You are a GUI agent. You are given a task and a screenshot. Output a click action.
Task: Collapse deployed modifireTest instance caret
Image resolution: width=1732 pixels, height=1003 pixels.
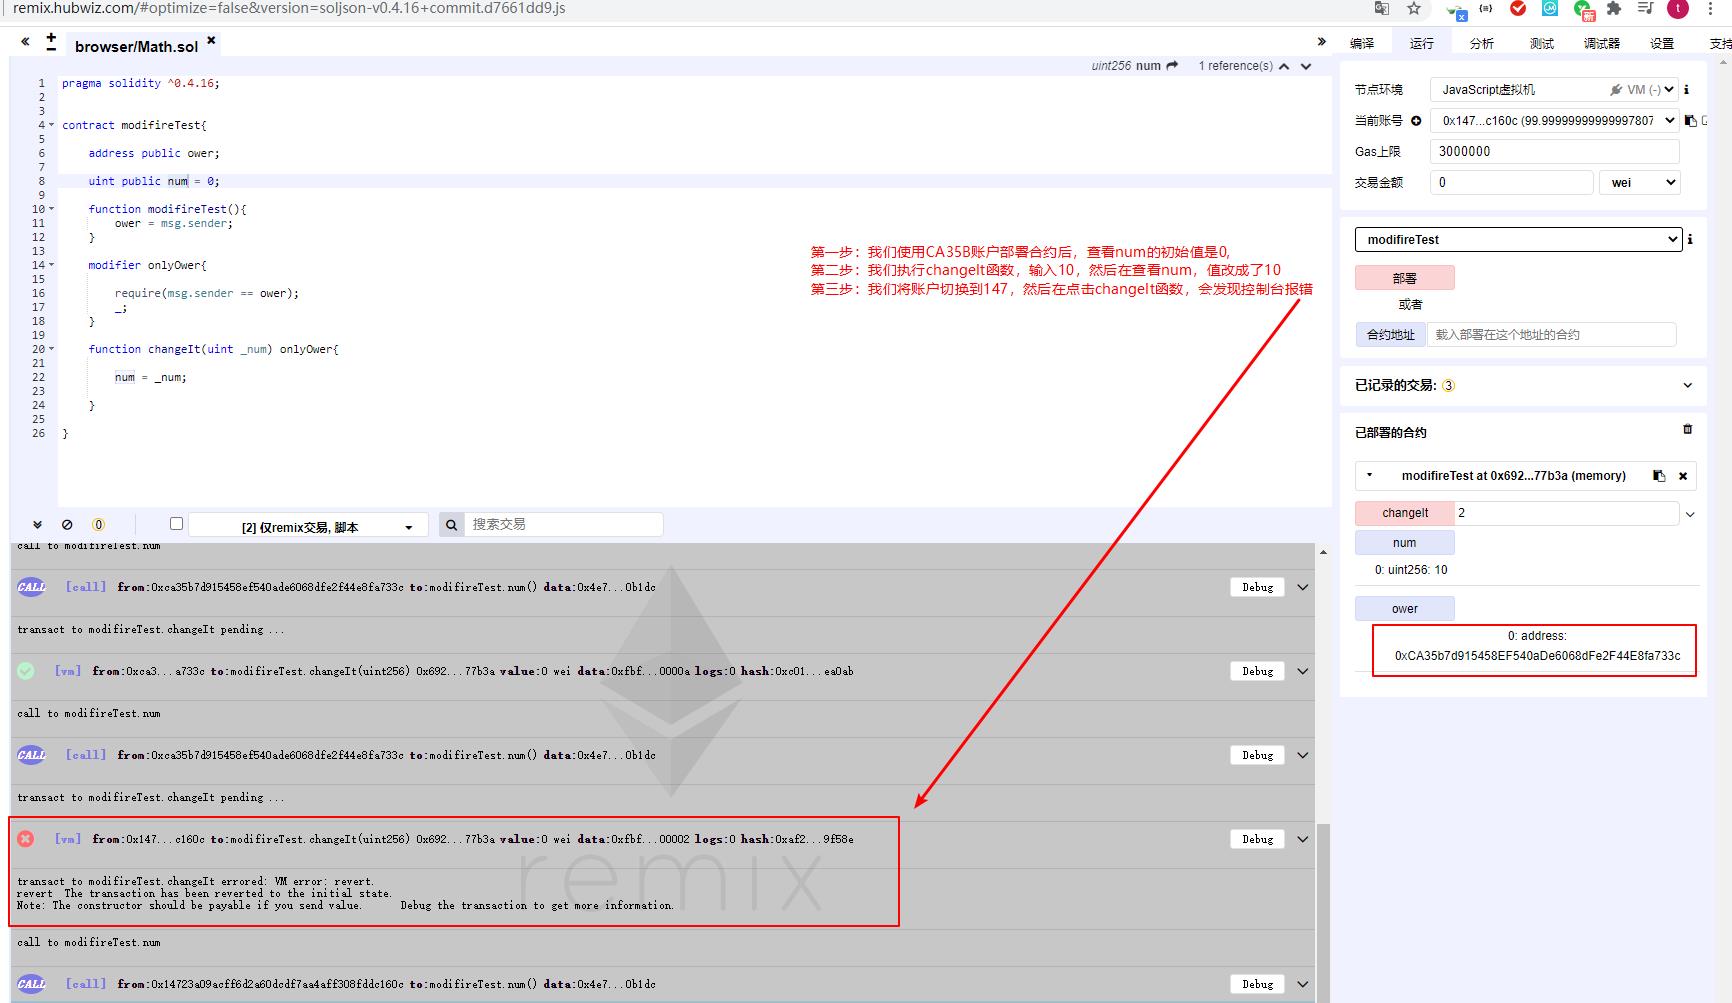pos(1369,475)
